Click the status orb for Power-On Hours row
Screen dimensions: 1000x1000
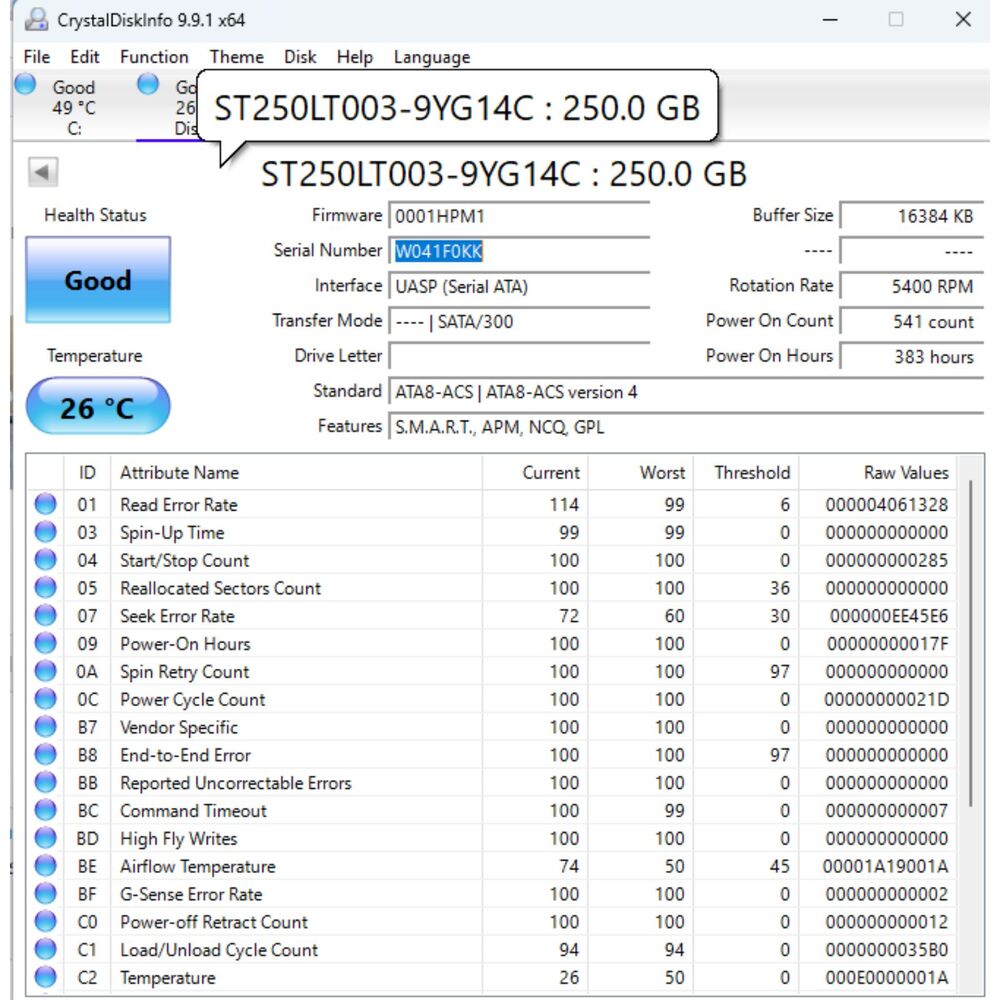[45, 643]
